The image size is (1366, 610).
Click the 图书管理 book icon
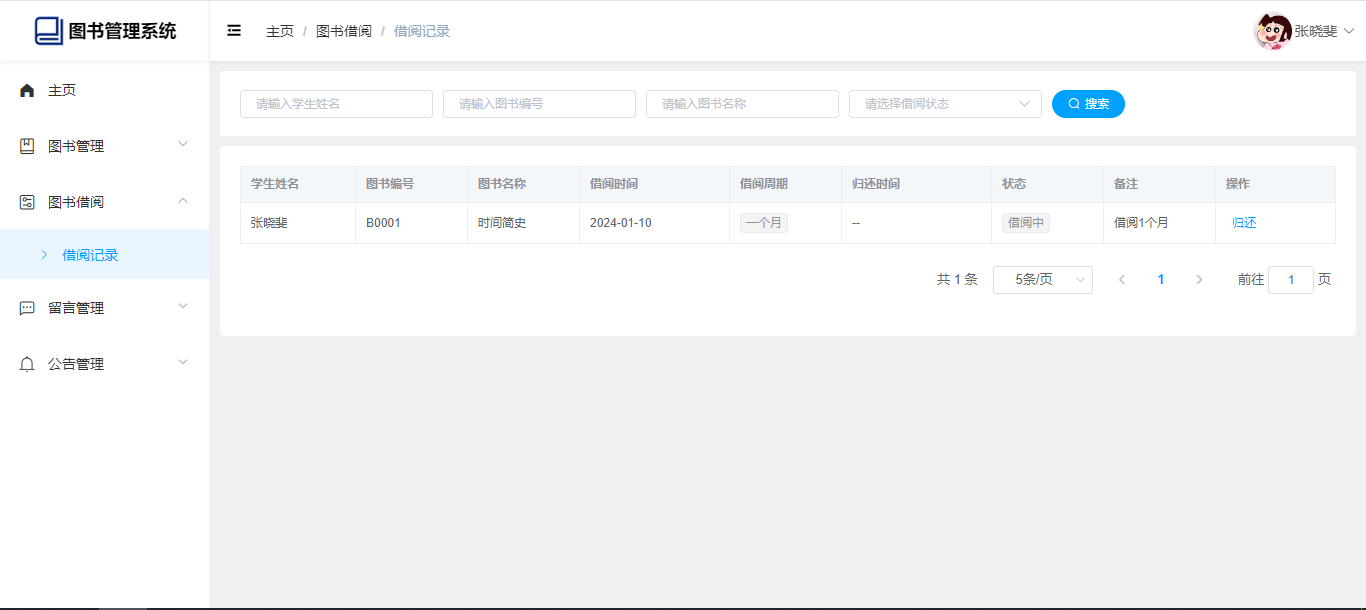27,146
